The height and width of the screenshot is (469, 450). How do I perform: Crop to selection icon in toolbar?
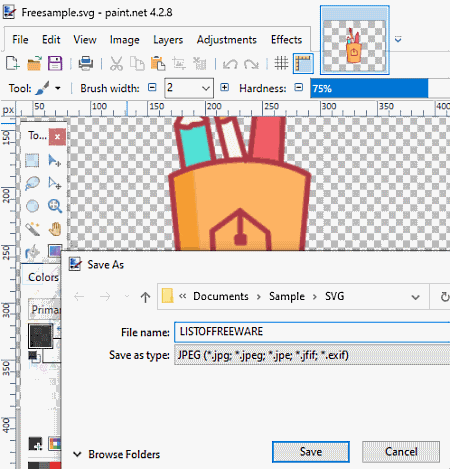point(179,63)
